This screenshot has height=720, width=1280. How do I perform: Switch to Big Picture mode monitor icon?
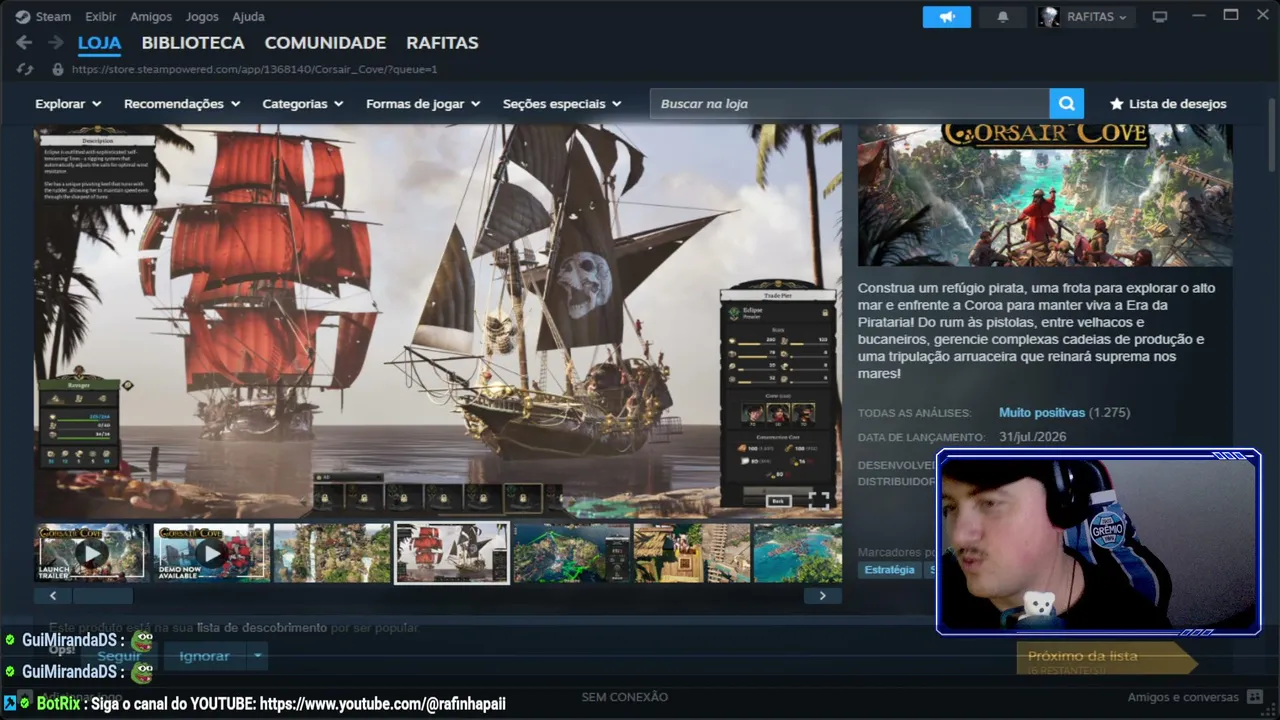coord(1160,17)
